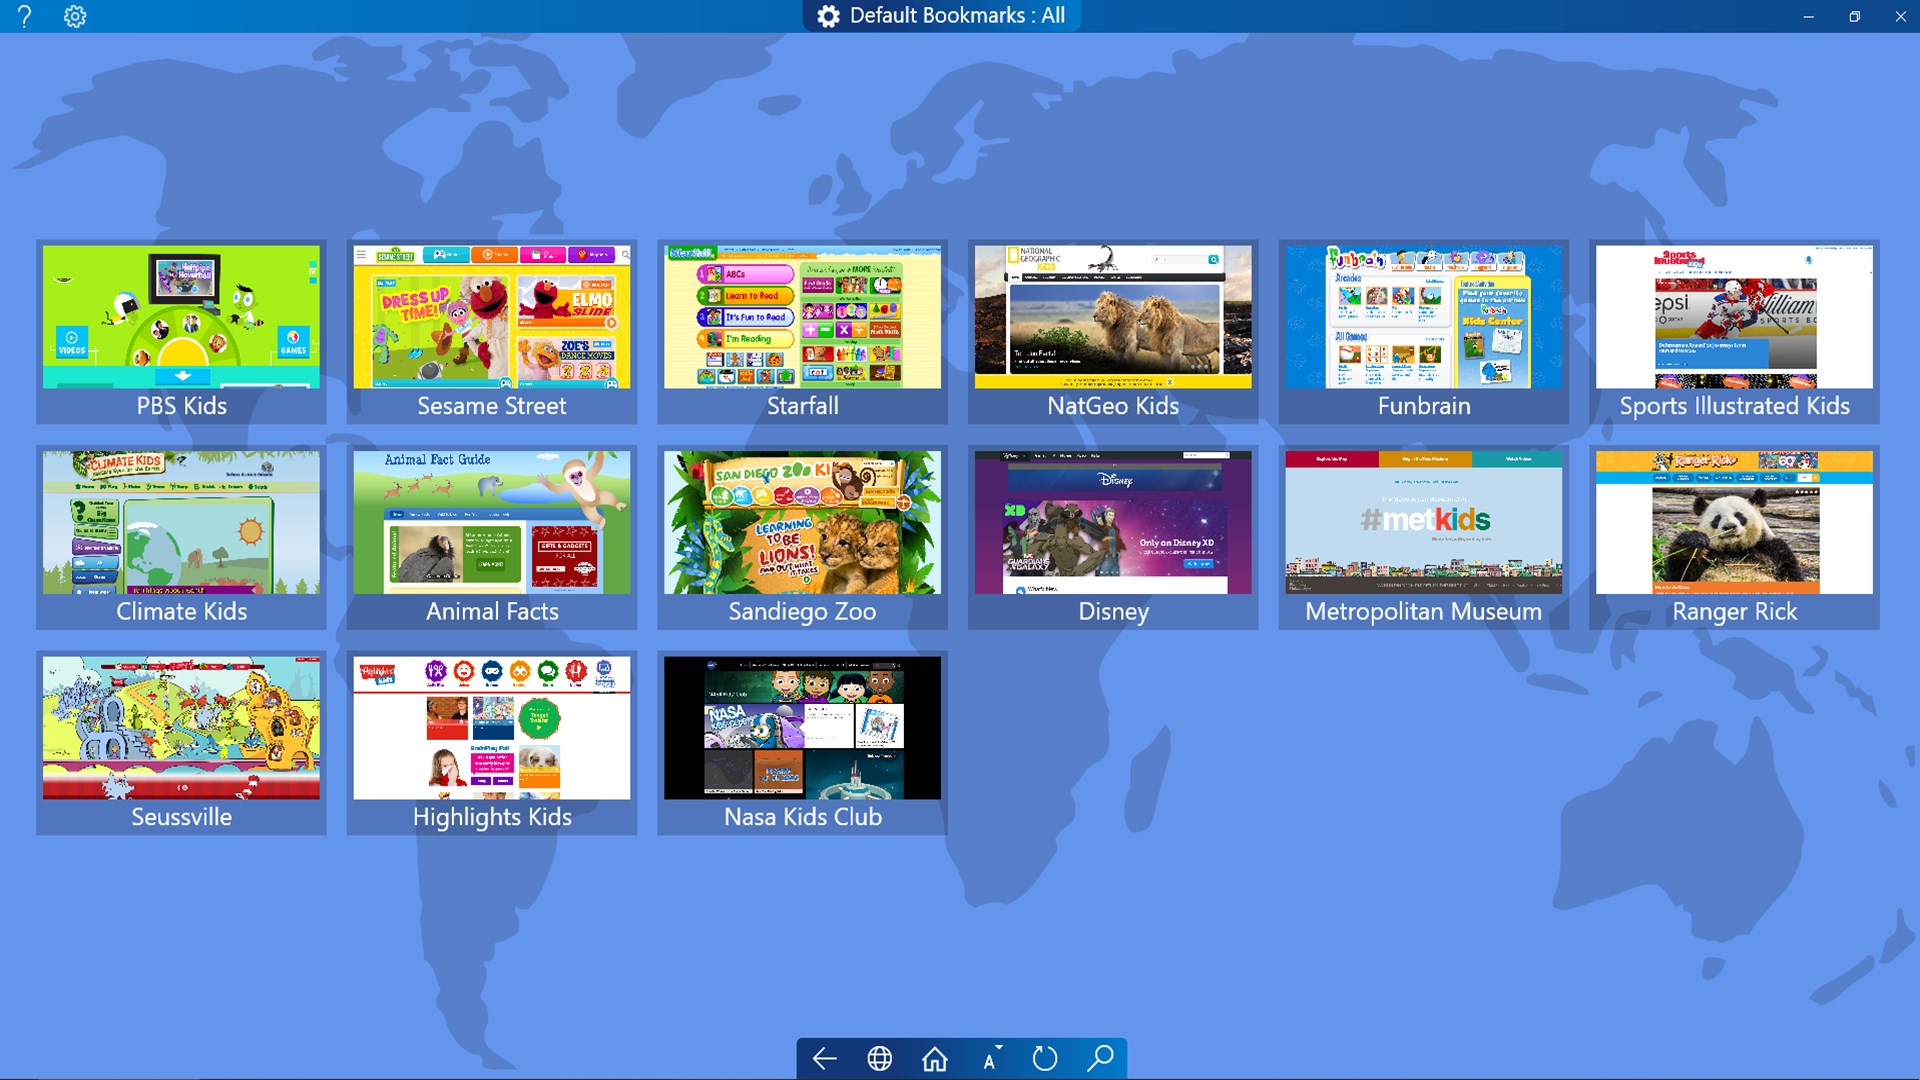The image size is (1920, 1080).
Task: Open the Default Bookmarks : All title button
Action: 941,16
